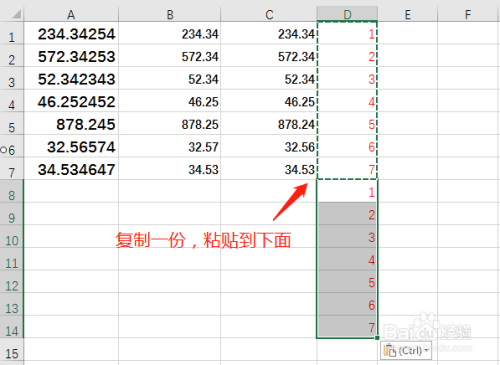Image resolution: width=500 pixels, height=365 pixels.
Task: Click cell showing 32.57
Action: coord(170,147)
